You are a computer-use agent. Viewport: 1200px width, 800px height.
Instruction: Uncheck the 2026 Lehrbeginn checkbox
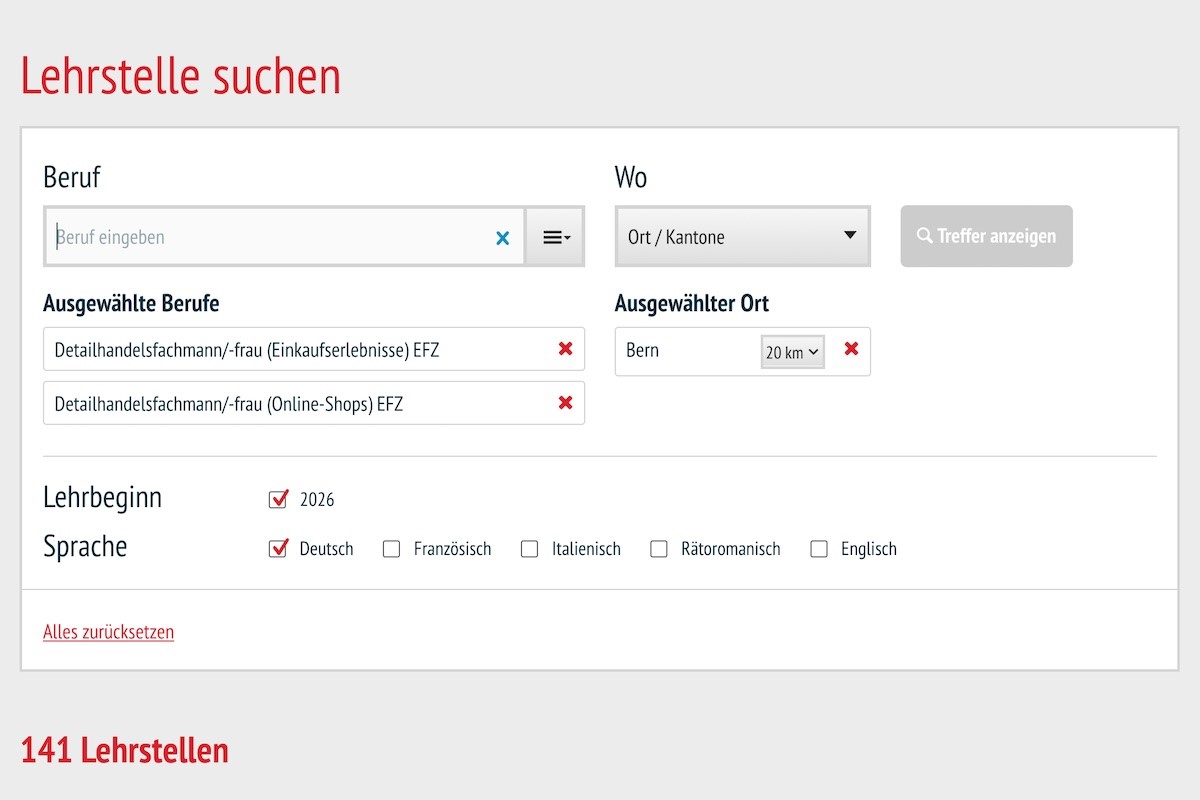[279, 499]
